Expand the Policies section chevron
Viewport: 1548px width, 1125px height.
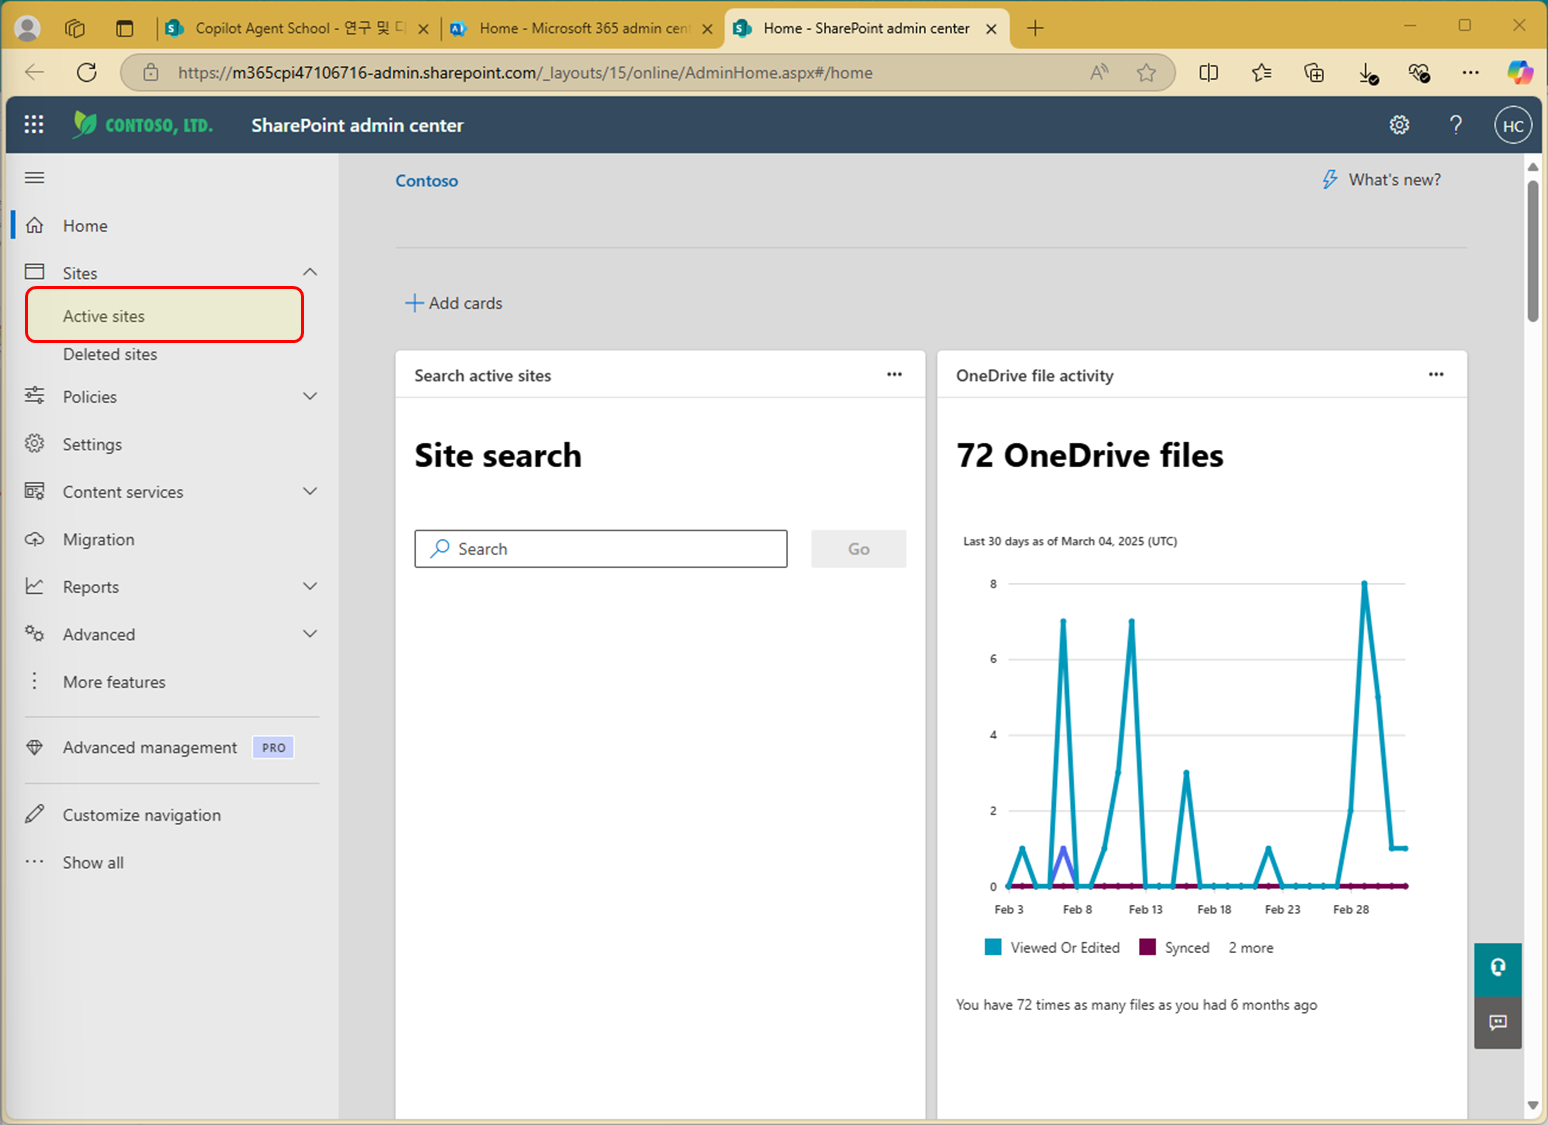[310, 396]
